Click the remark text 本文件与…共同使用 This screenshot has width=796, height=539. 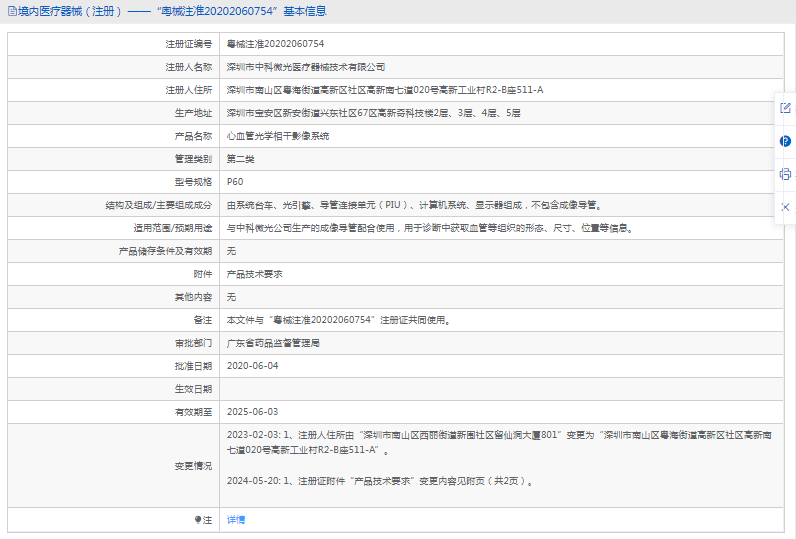(x=339, y=320)
